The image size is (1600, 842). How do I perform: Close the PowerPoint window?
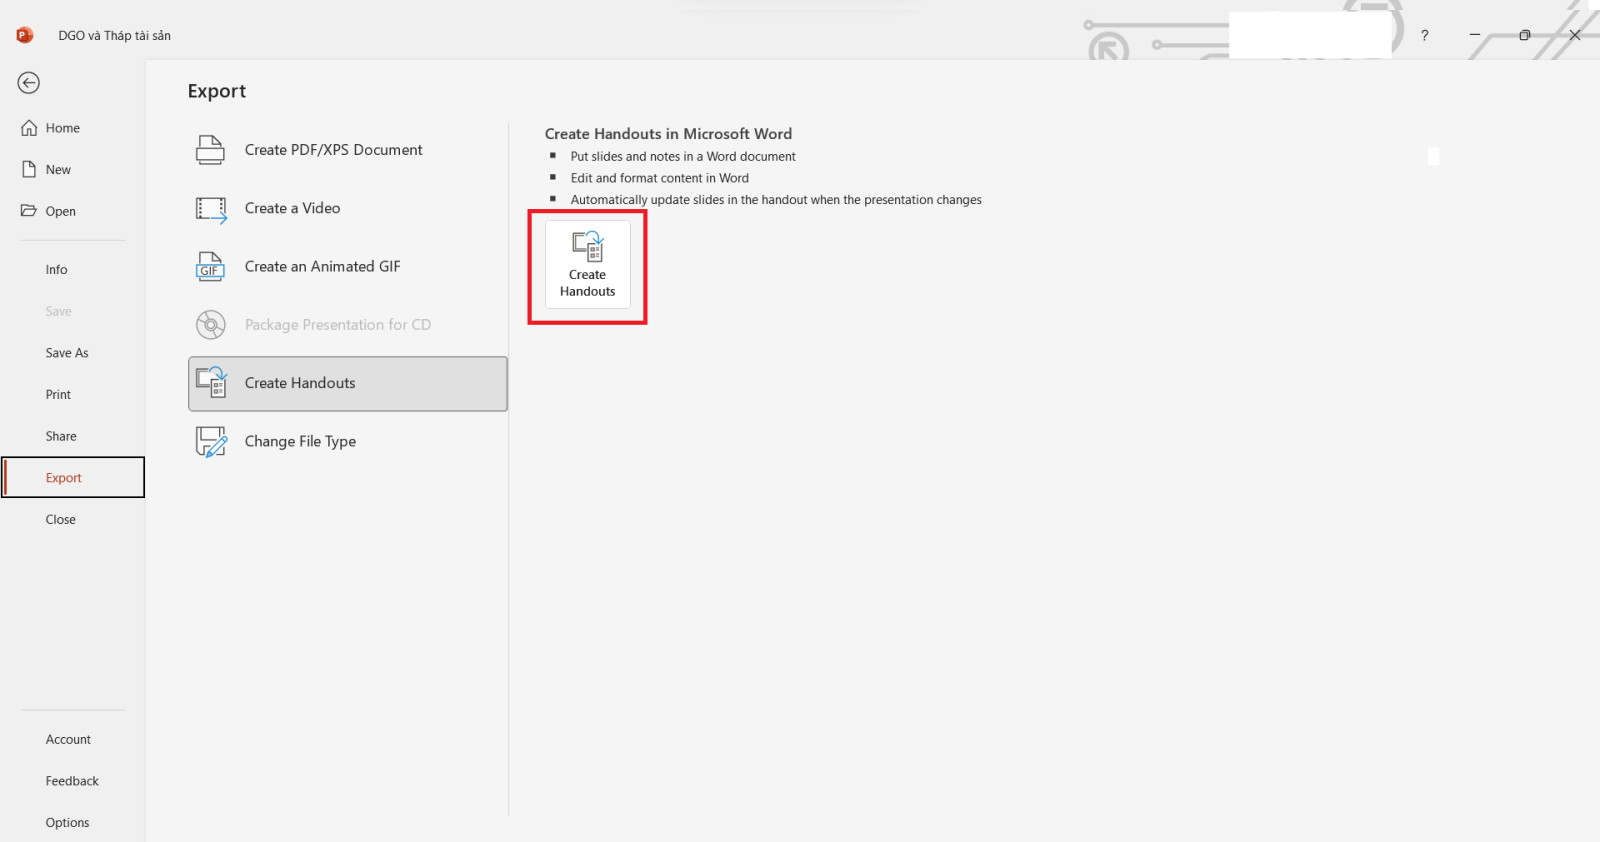(1575, 35)
